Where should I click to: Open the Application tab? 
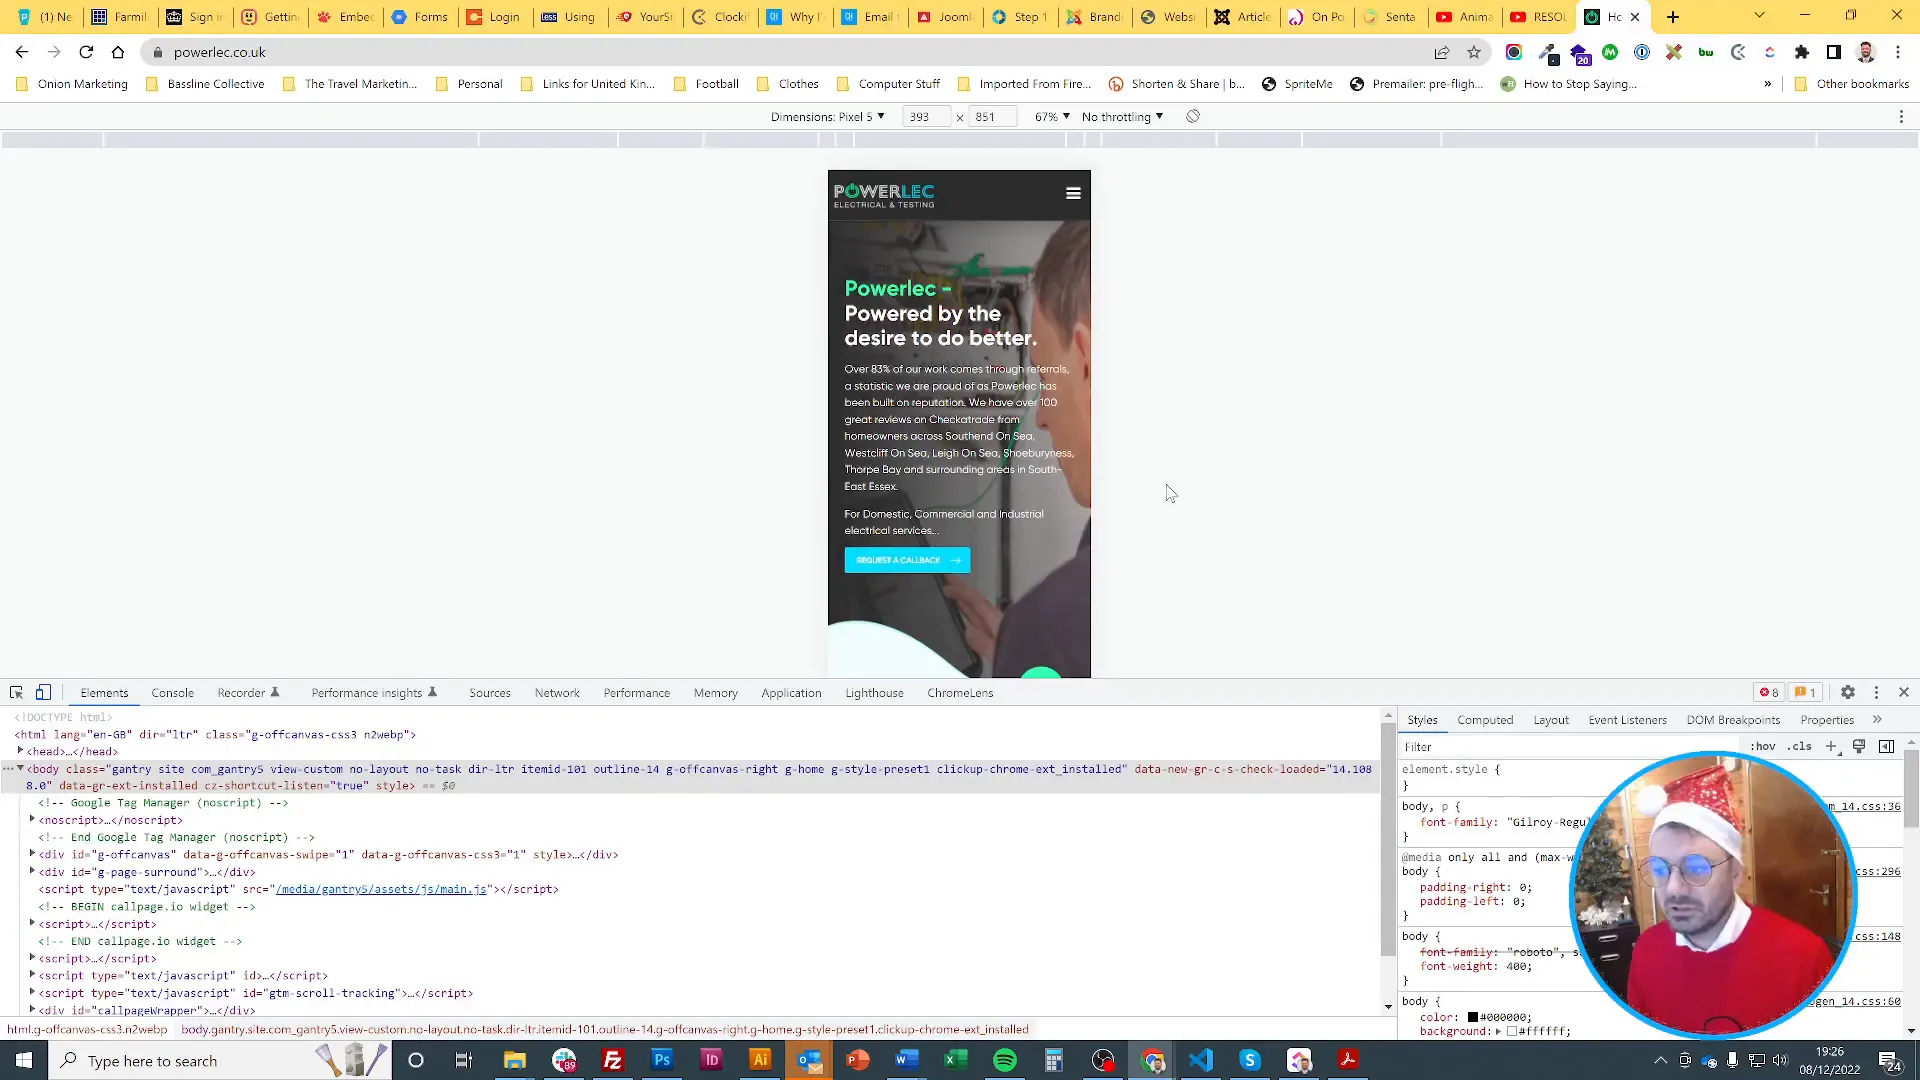pos(791,692)
